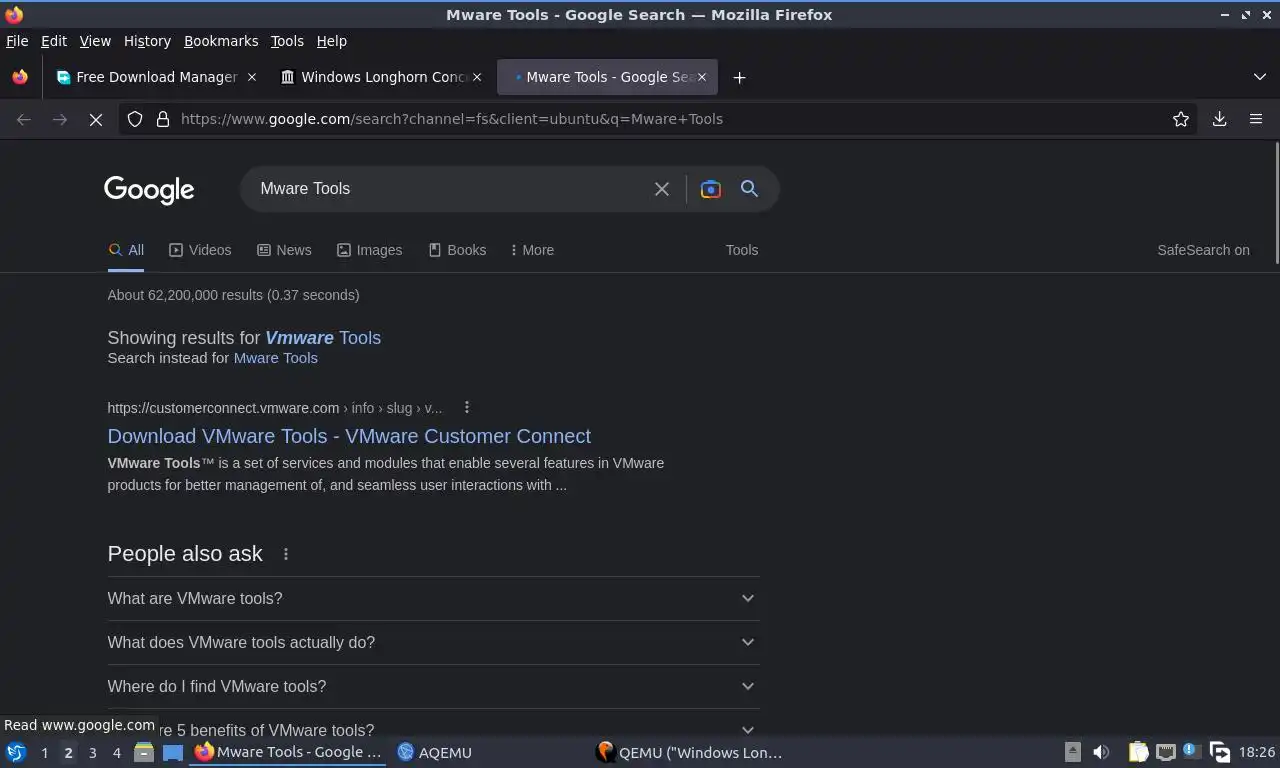Viewport: 1280px width, 768px height.
Task: Click inside the Google search input field
Action: pyautogui.click(x=450, y=189)
